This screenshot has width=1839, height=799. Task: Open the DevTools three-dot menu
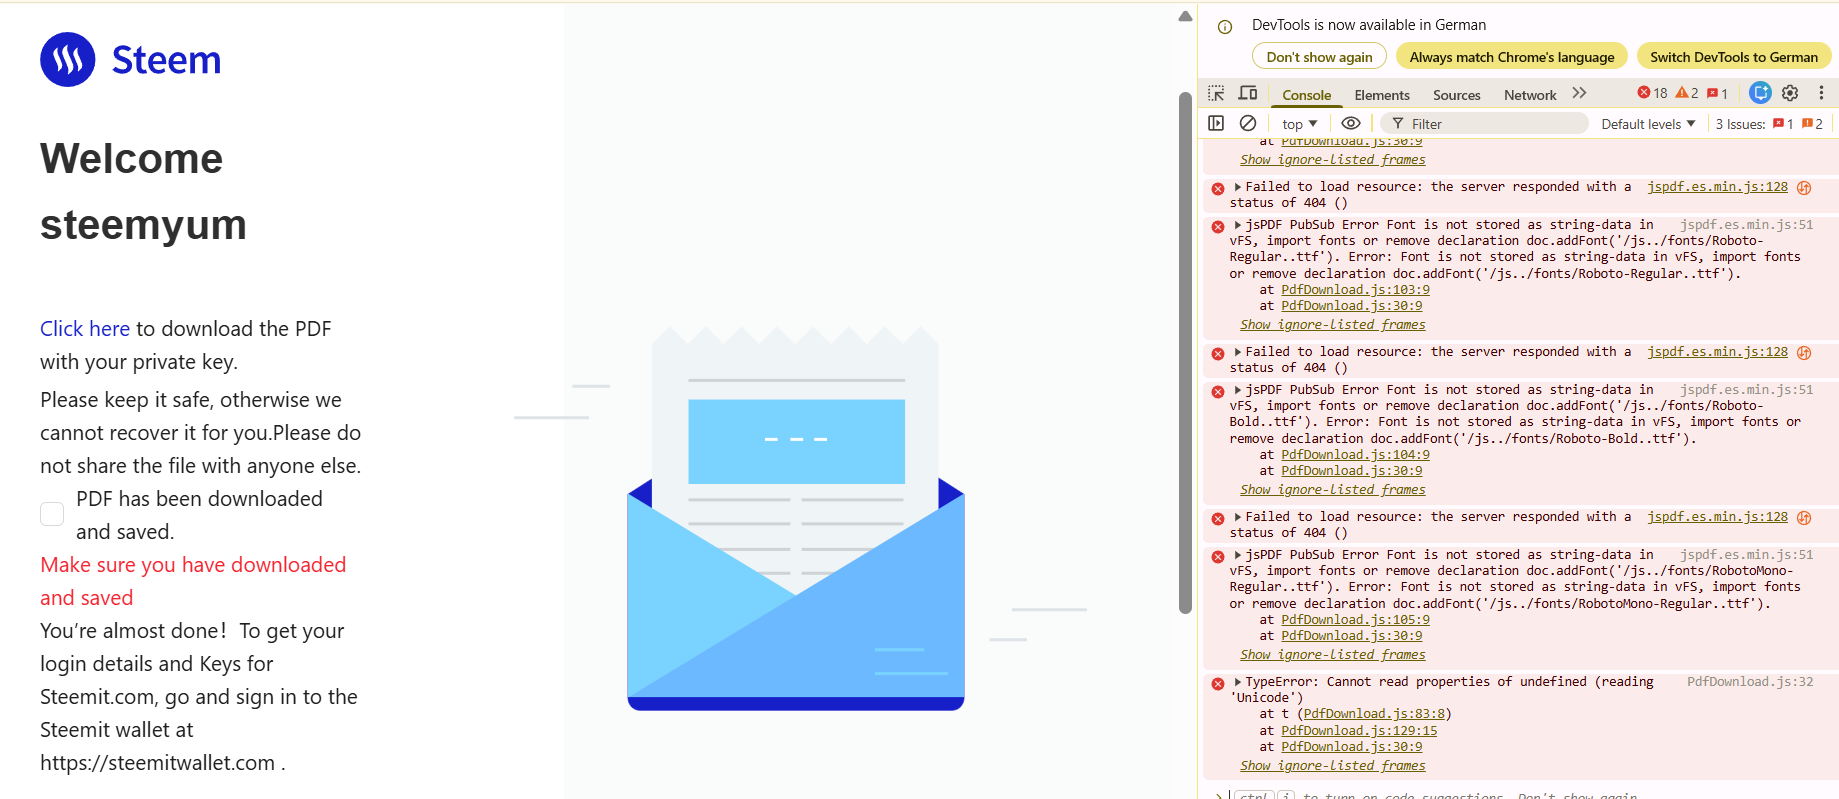point(1821,93)
